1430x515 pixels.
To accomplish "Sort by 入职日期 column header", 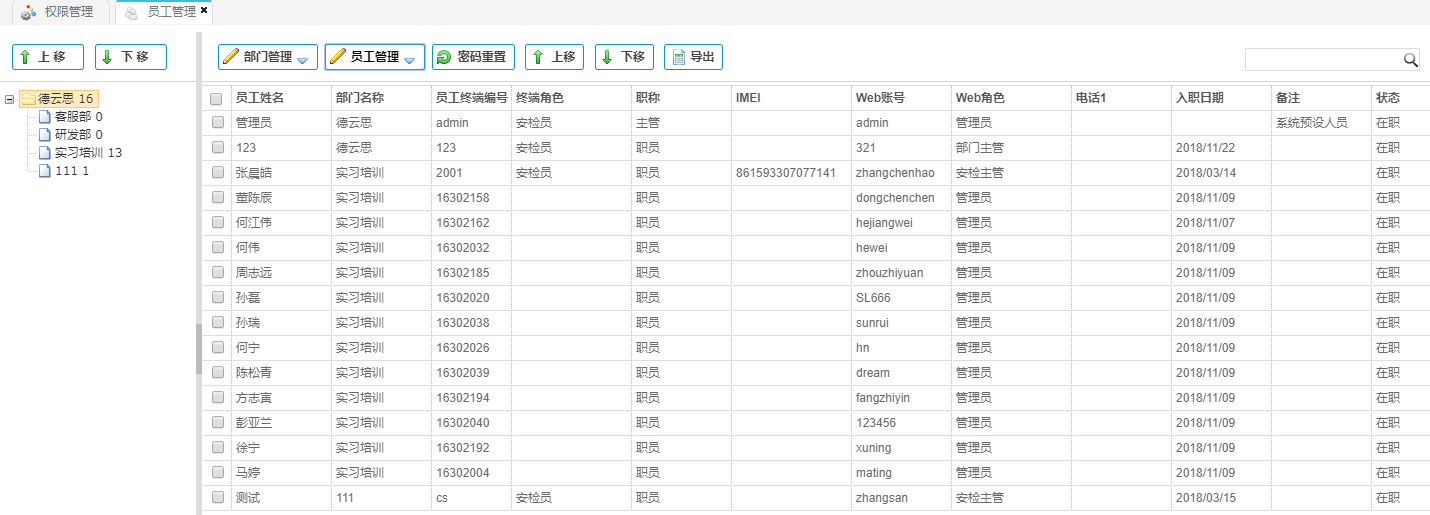I will click(x=1200, y=98).
